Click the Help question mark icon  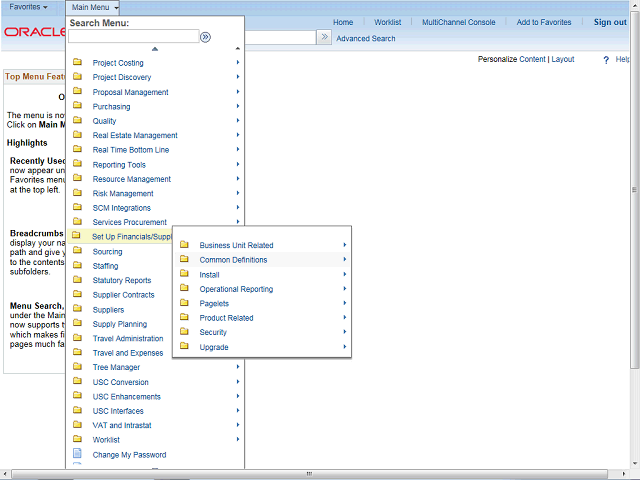(x=606, y=60)
